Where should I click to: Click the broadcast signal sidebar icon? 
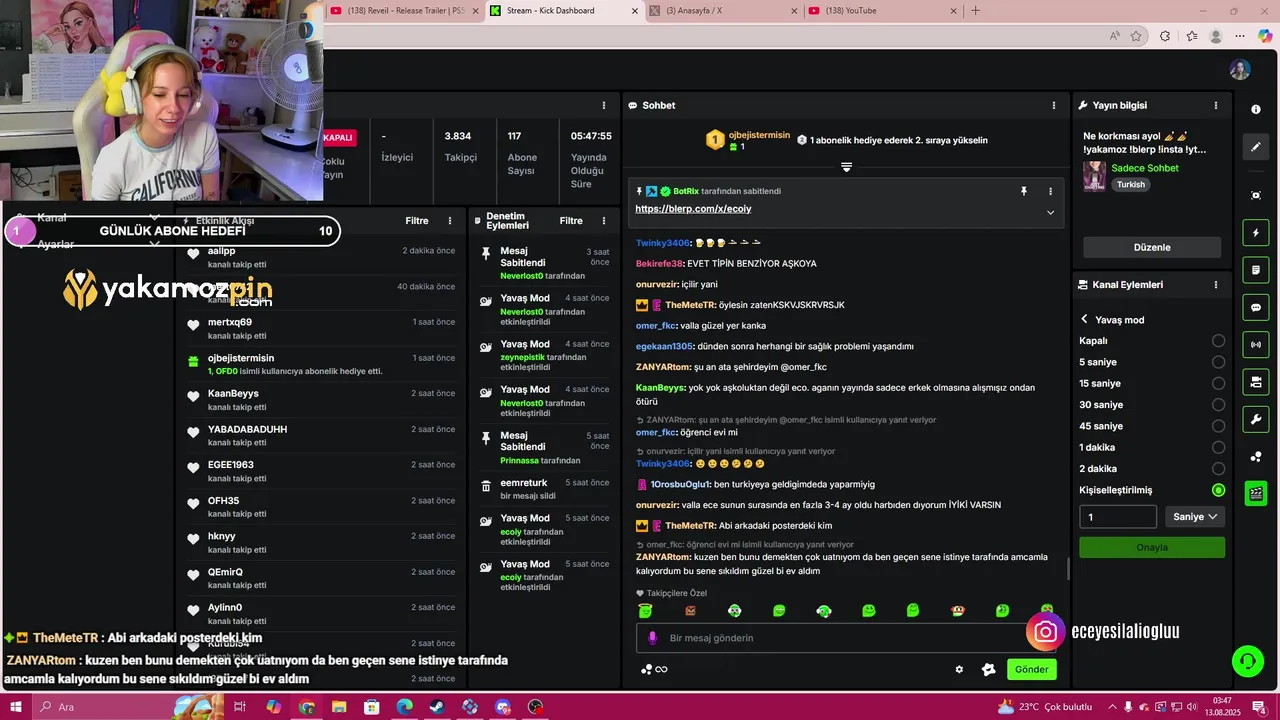point(1256,345)
